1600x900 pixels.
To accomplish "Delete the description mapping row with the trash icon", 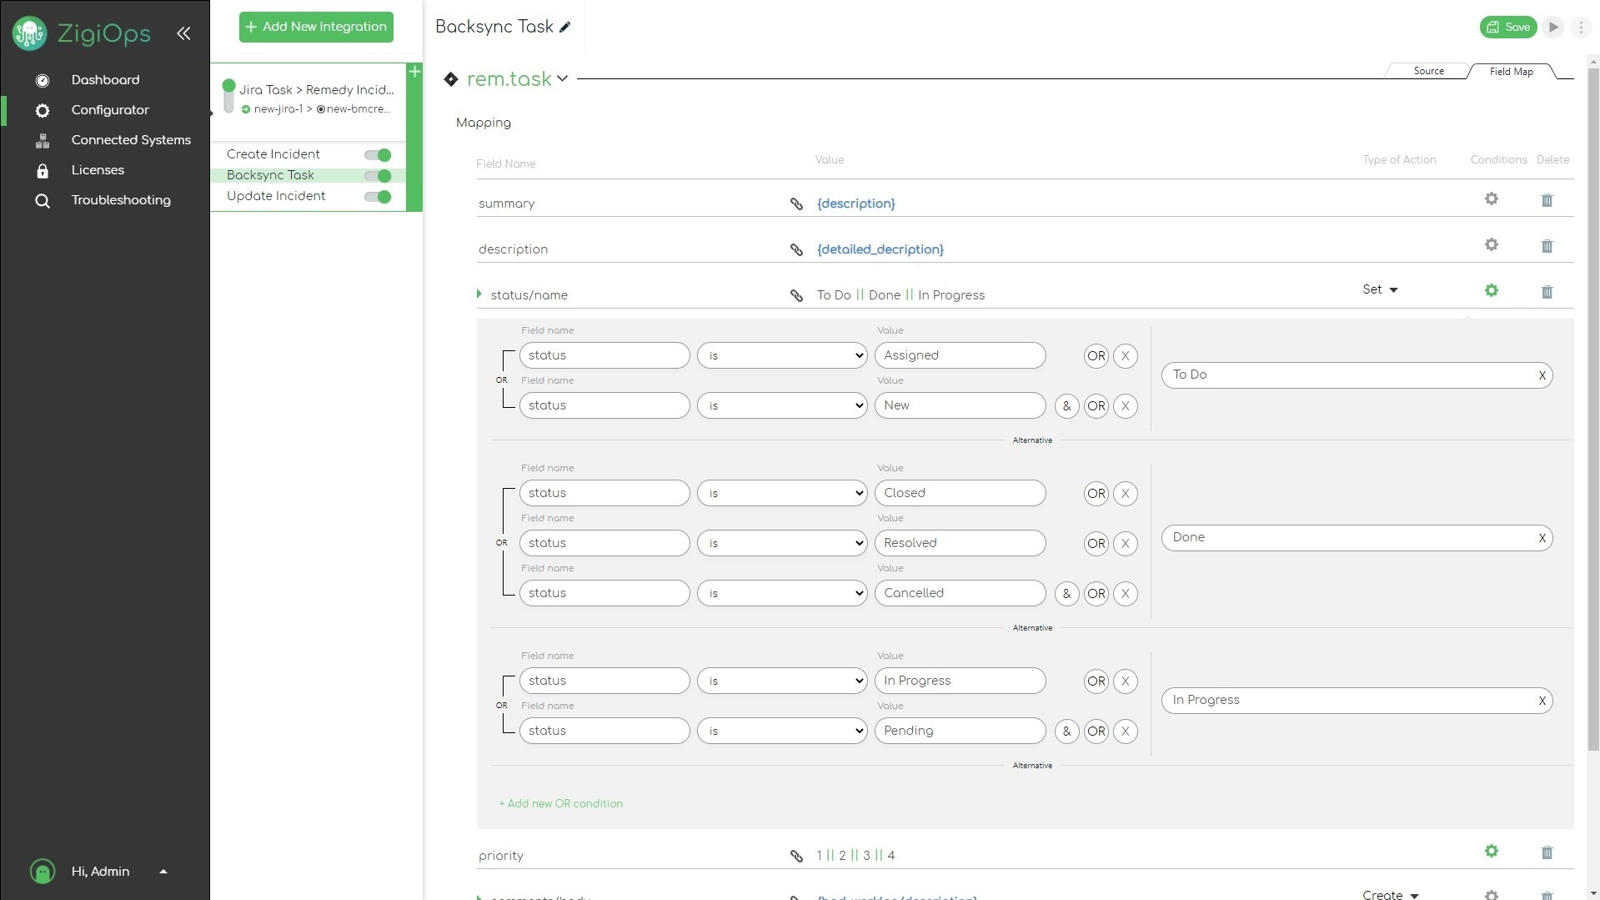I will 1546,245.
